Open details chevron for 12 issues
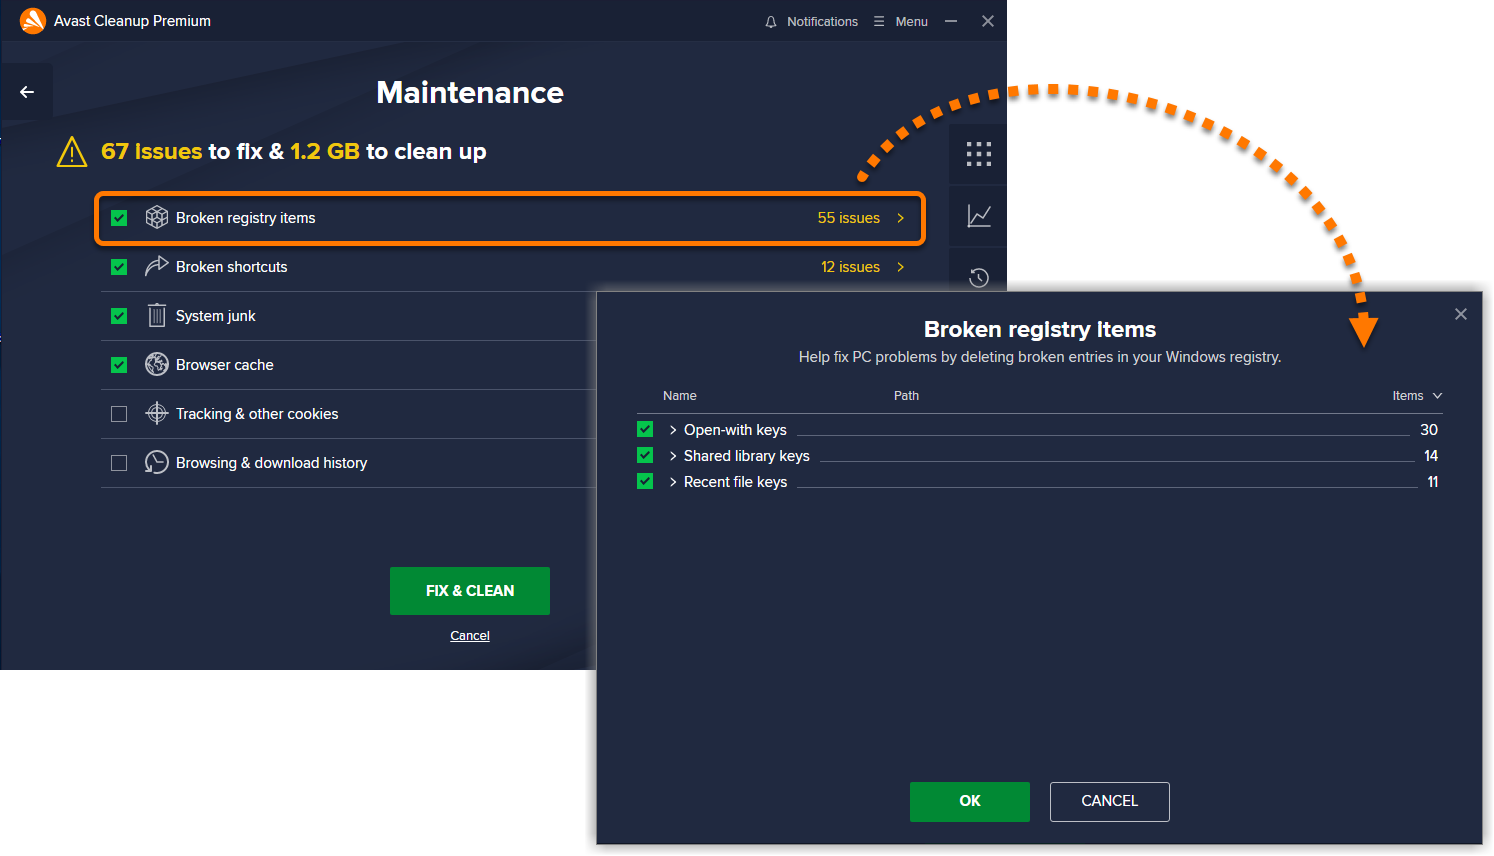Viewport: 1494px width, 856px height. [901, 267]
